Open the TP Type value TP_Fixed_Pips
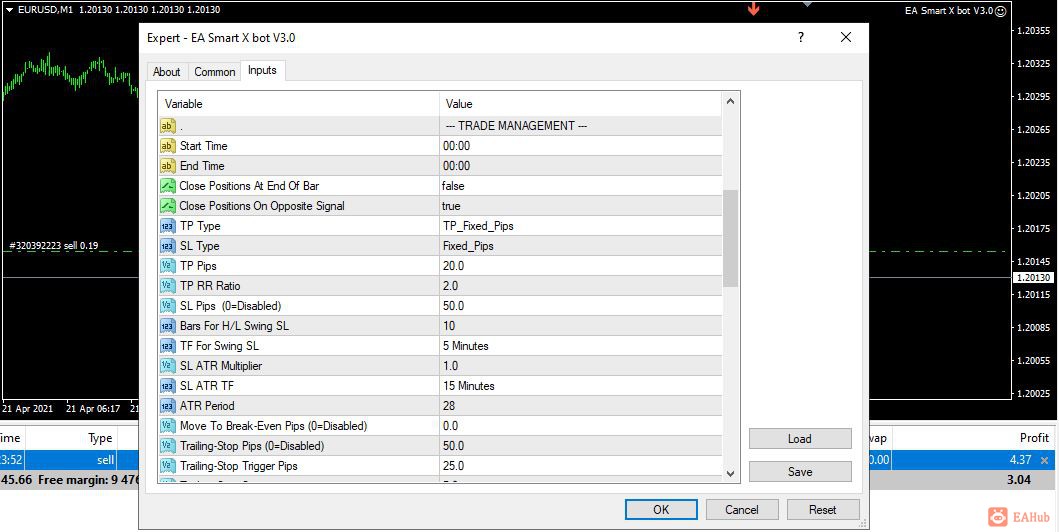1059x532 pixels. (581, 226)
